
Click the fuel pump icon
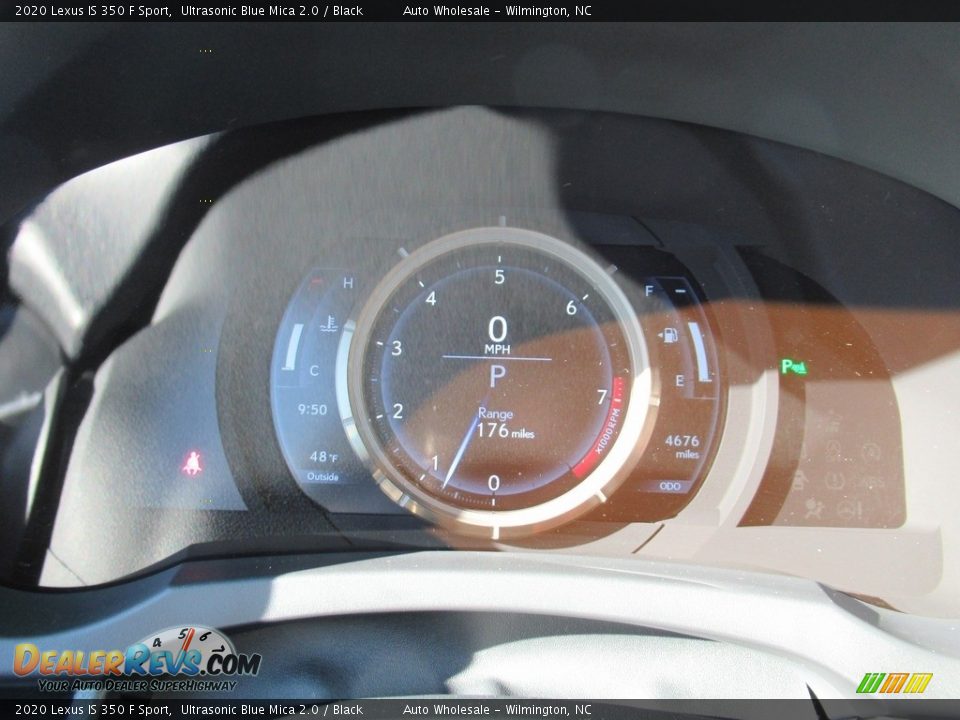(669, 335)
